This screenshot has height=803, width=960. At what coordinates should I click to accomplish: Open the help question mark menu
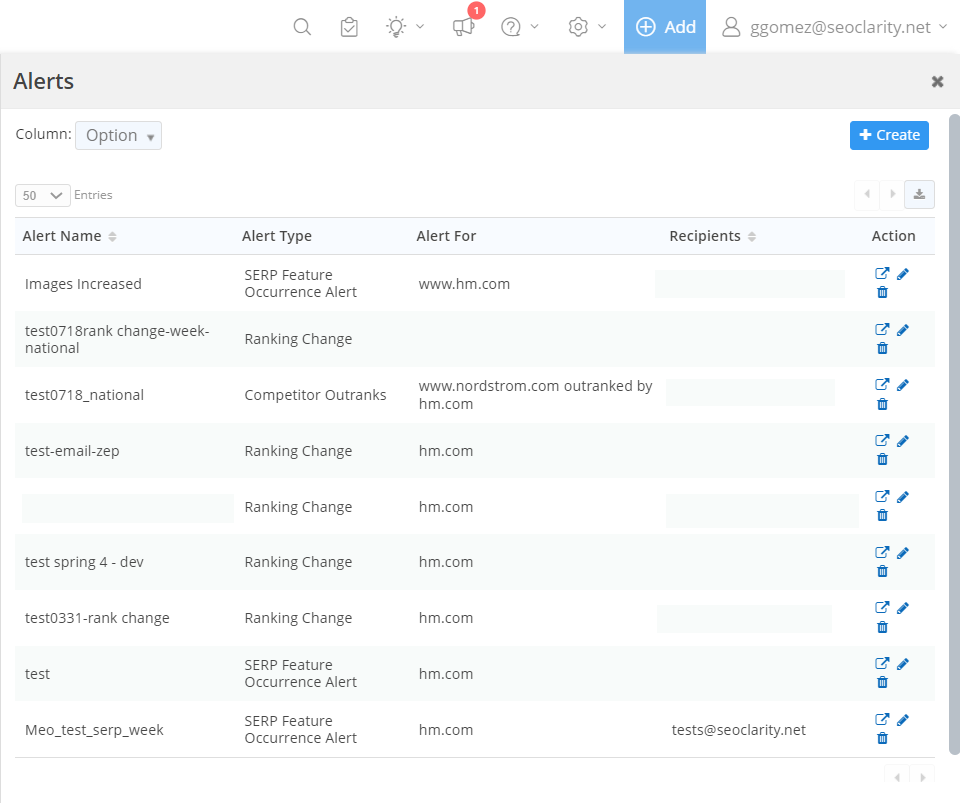520,27
